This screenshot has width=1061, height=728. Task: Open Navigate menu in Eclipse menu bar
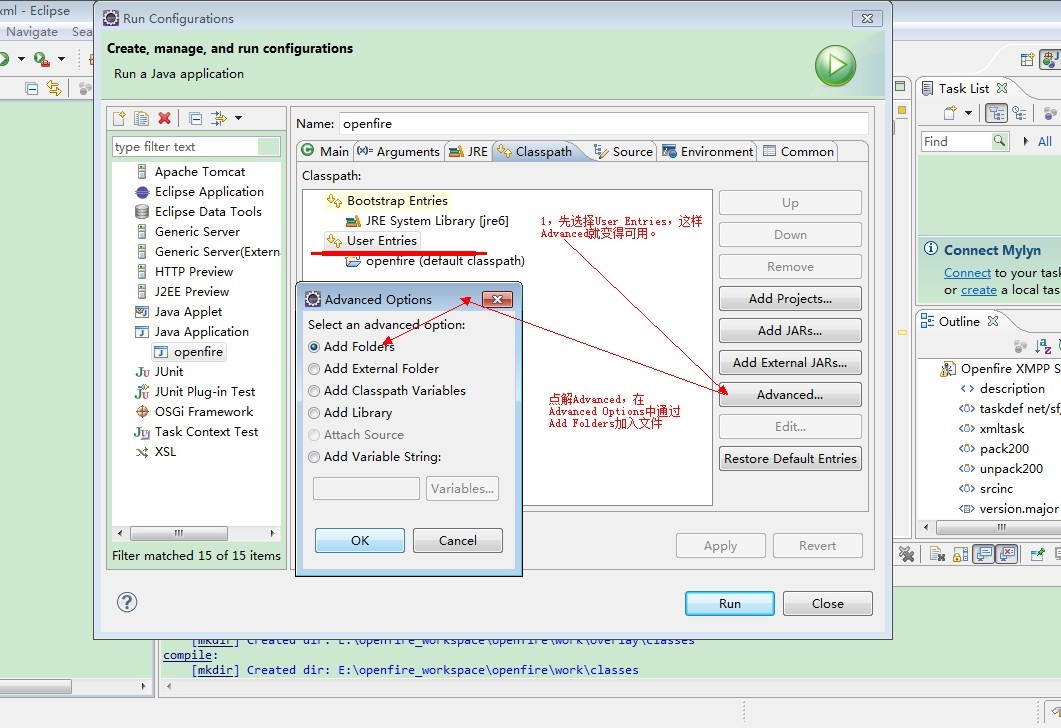pos(32,32)
